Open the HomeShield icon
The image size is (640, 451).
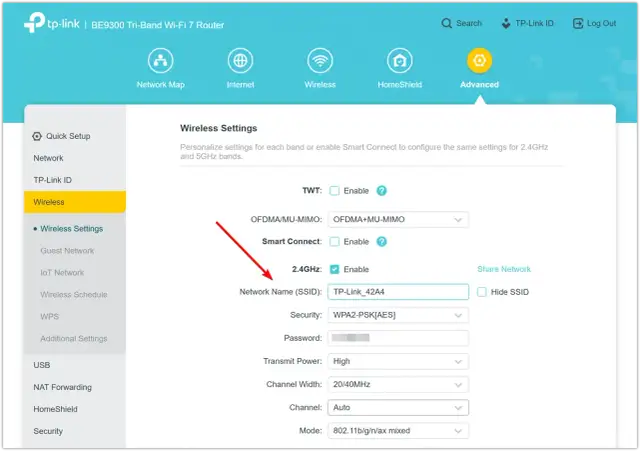(x=400, y=61)
